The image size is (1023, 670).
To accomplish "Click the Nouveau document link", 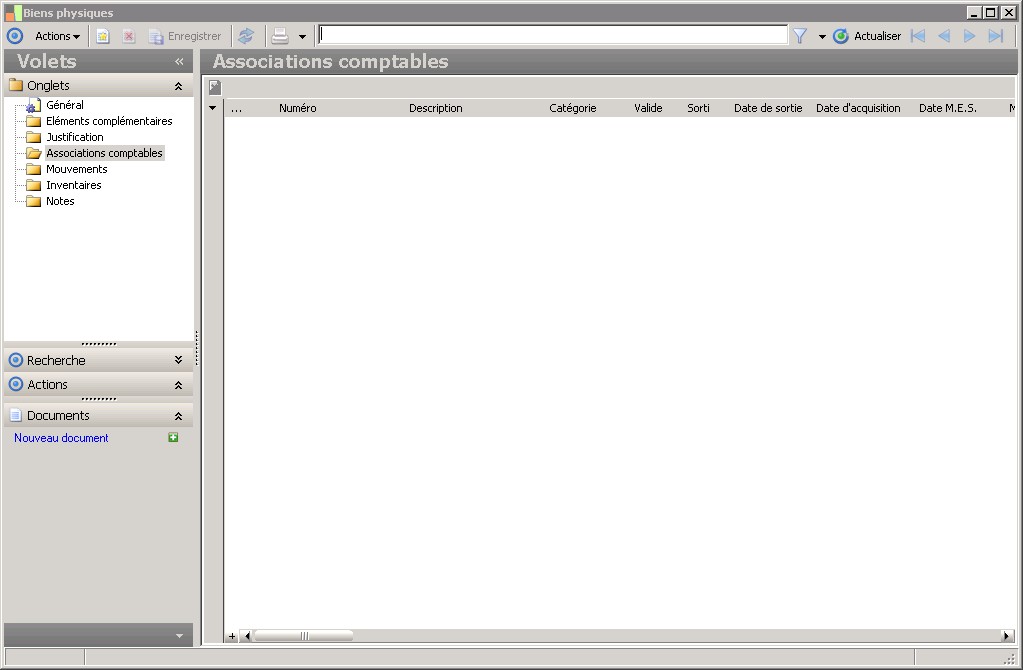I will 61,438.
